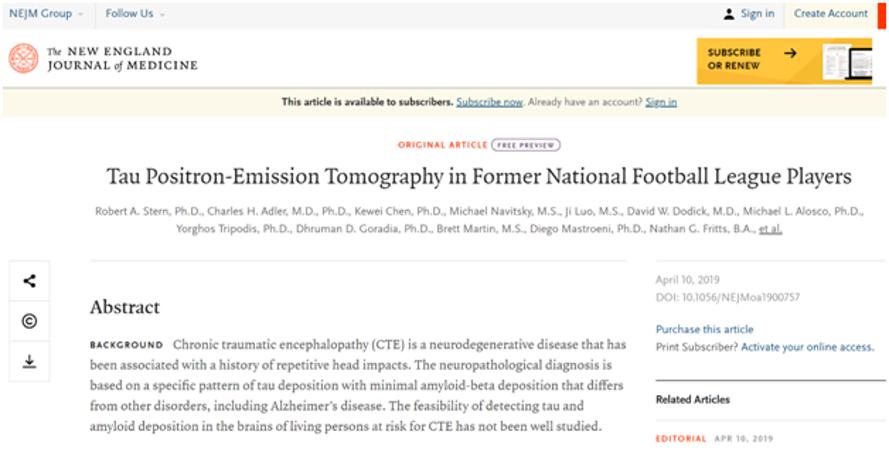Image resolution: width=889 pixels, height=452 pixels.
Task: Expand the full author list via et al.
Action: [769, 228]
